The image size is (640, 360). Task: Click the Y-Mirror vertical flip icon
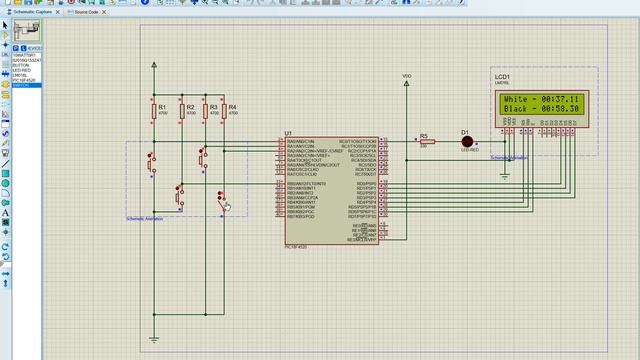point(5,283)
